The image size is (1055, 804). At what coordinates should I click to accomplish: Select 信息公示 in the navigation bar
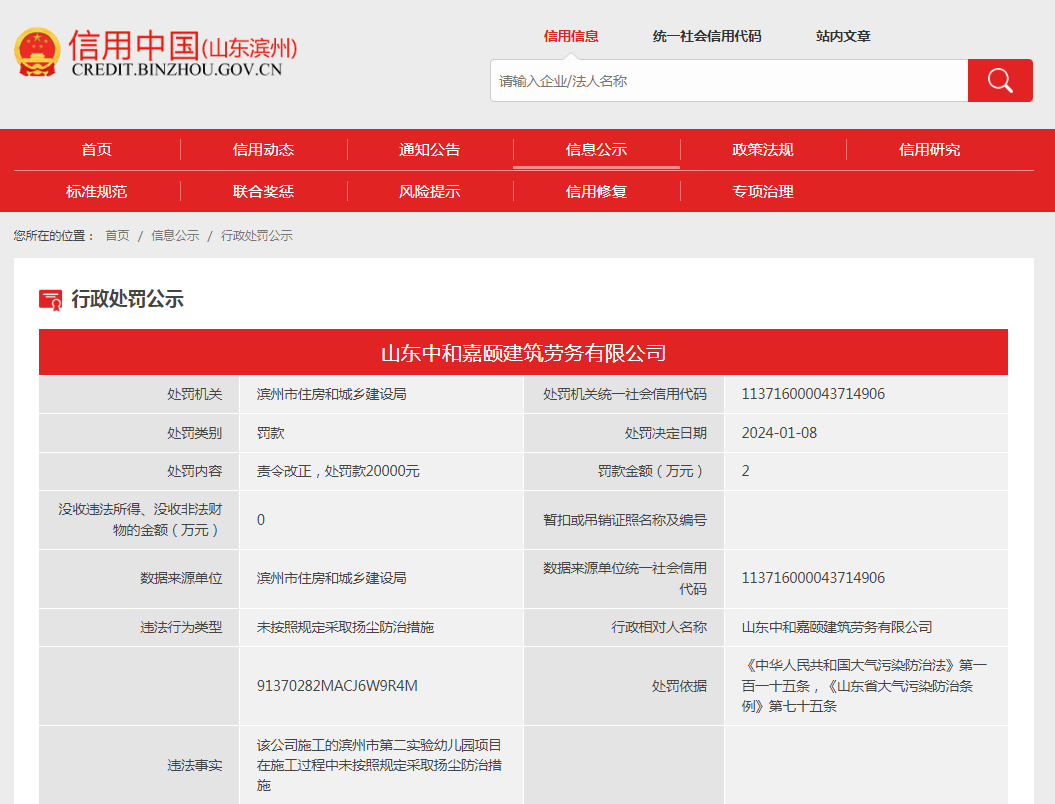coord(596,149)
